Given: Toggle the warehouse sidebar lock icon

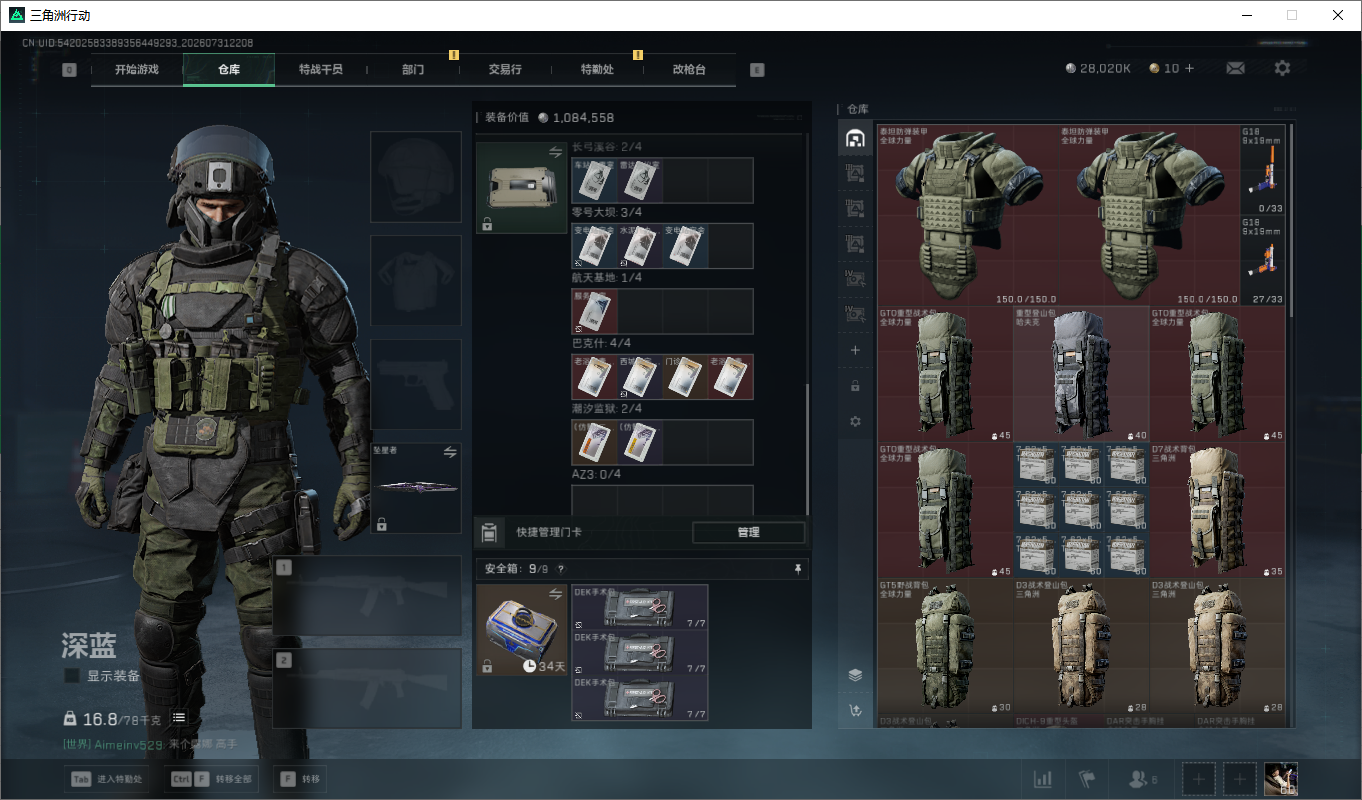Looking at the screenshot, I should point(855,386).
